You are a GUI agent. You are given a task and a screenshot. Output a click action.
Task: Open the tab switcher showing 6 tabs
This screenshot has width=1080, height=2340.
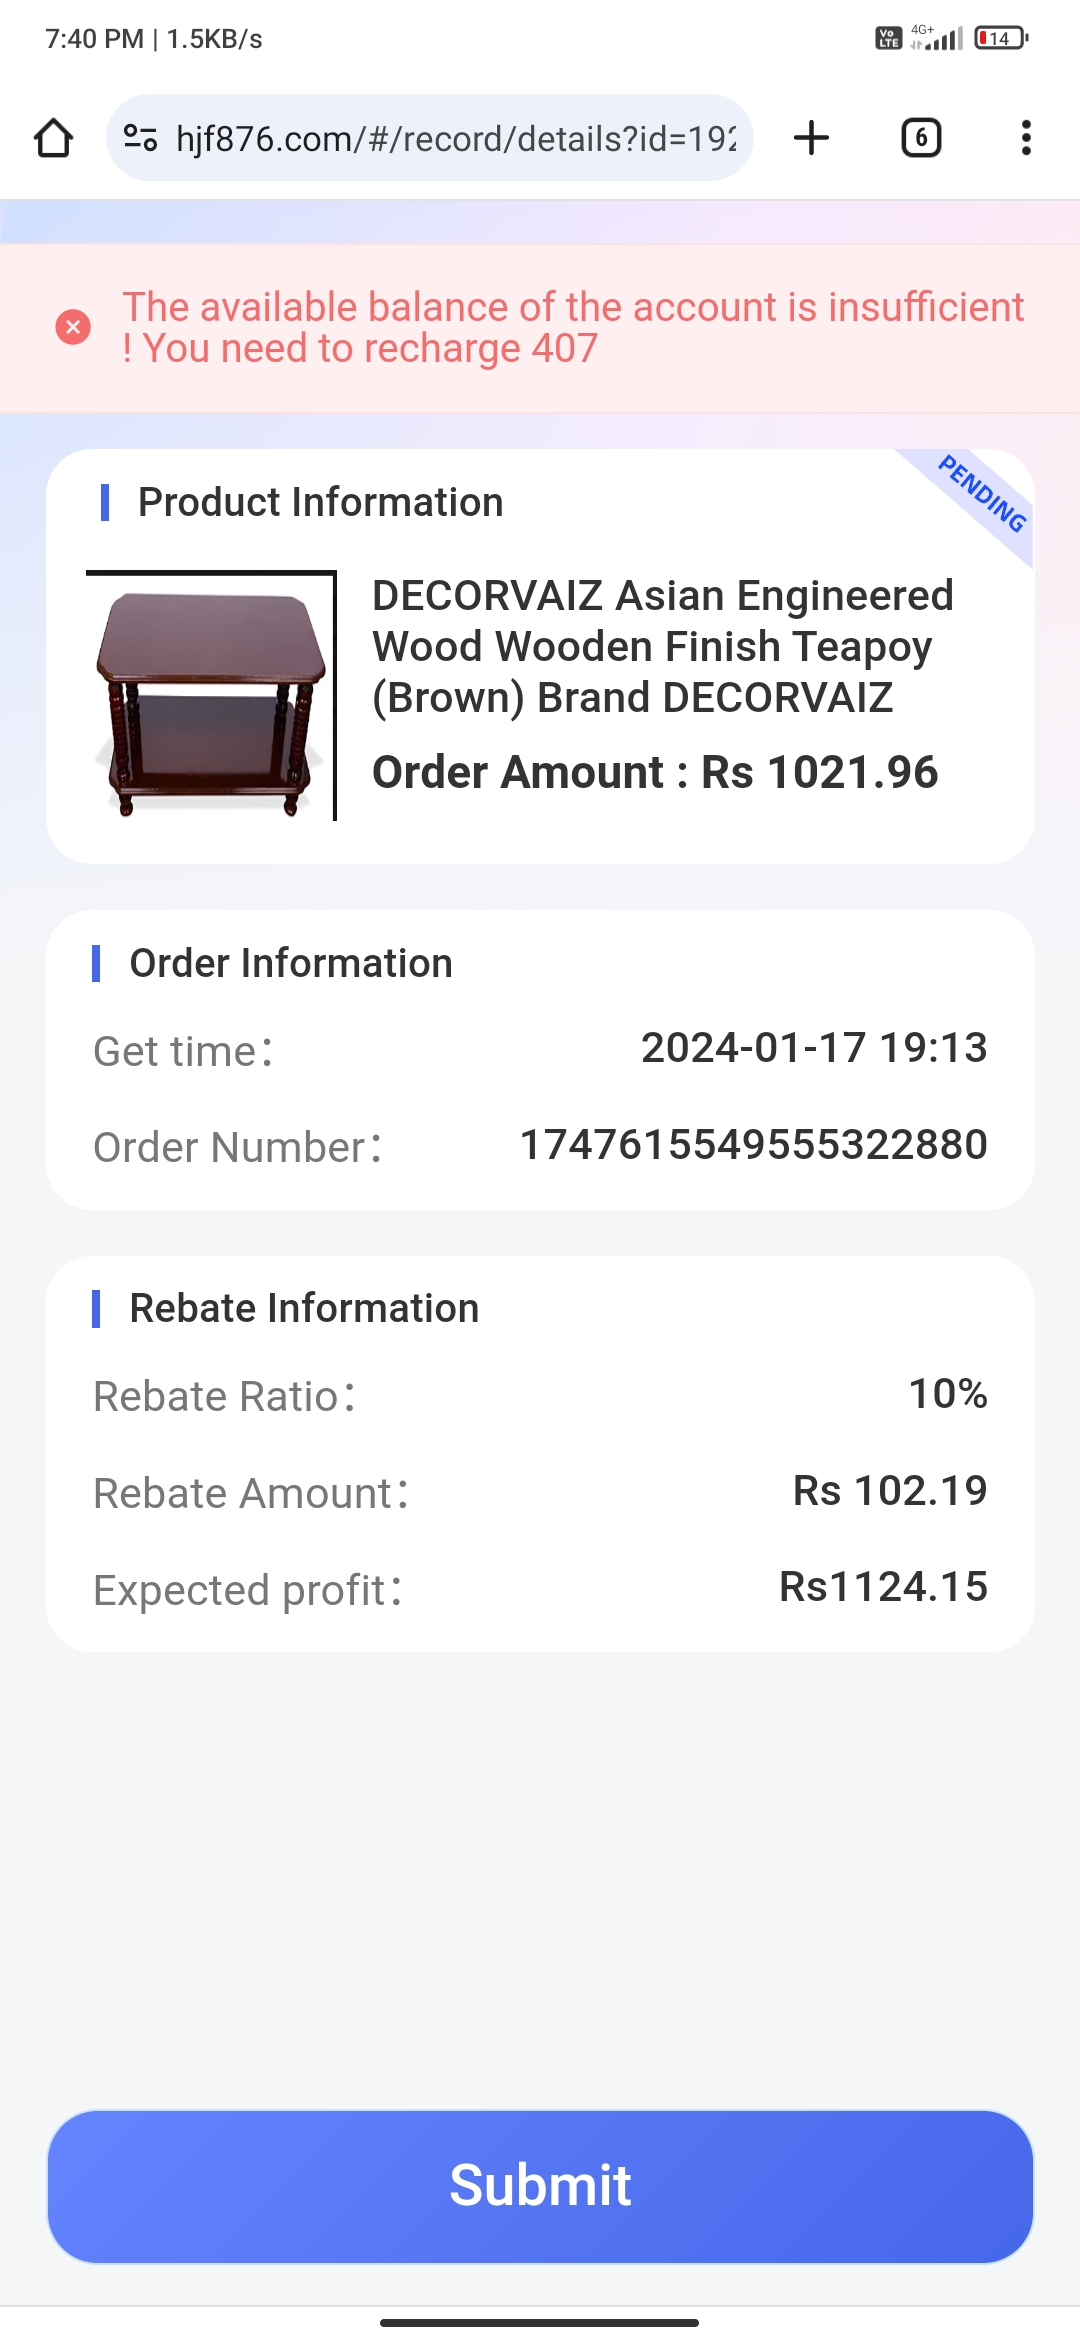pos(921,138)
